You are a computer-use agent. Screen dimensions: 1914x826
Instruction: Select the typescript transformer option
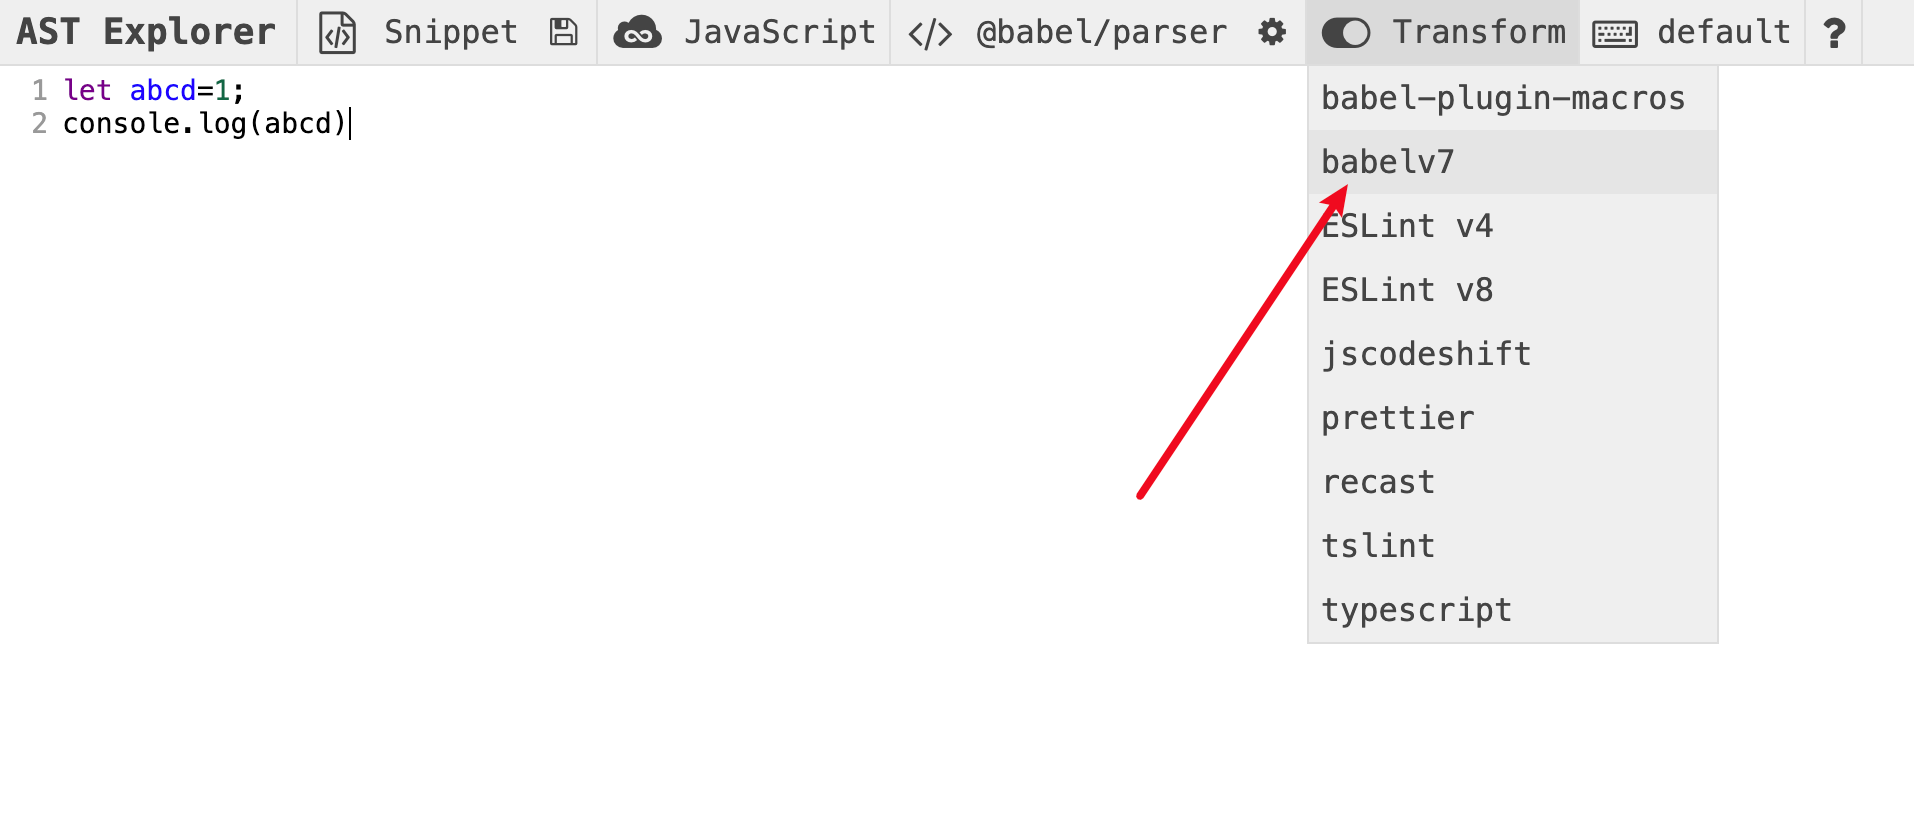point(1416,610)
